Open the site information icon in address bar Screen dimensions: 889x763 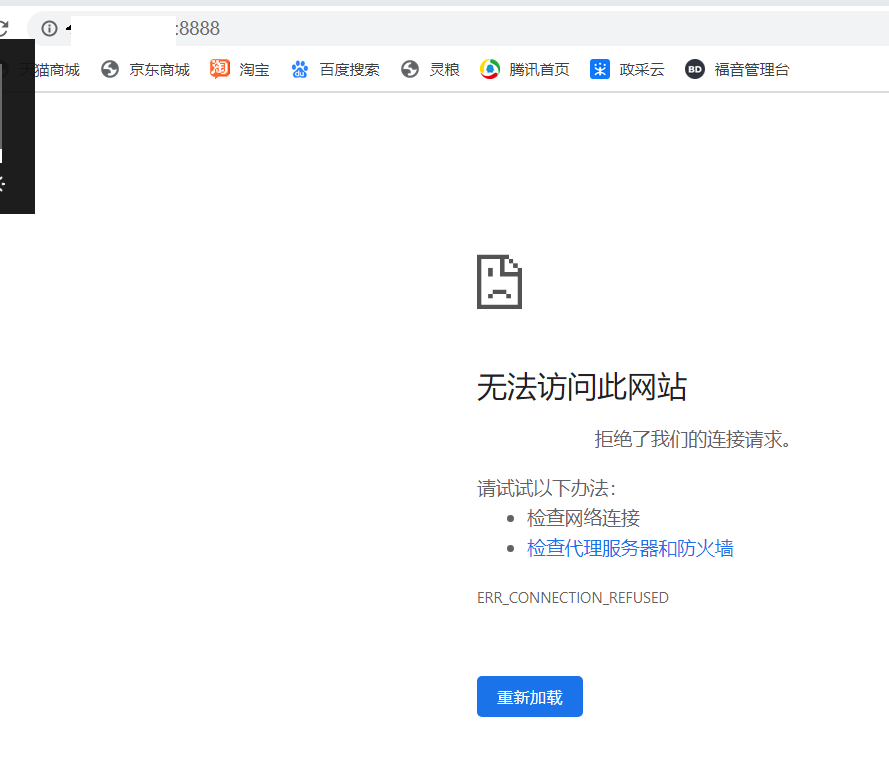50,28
